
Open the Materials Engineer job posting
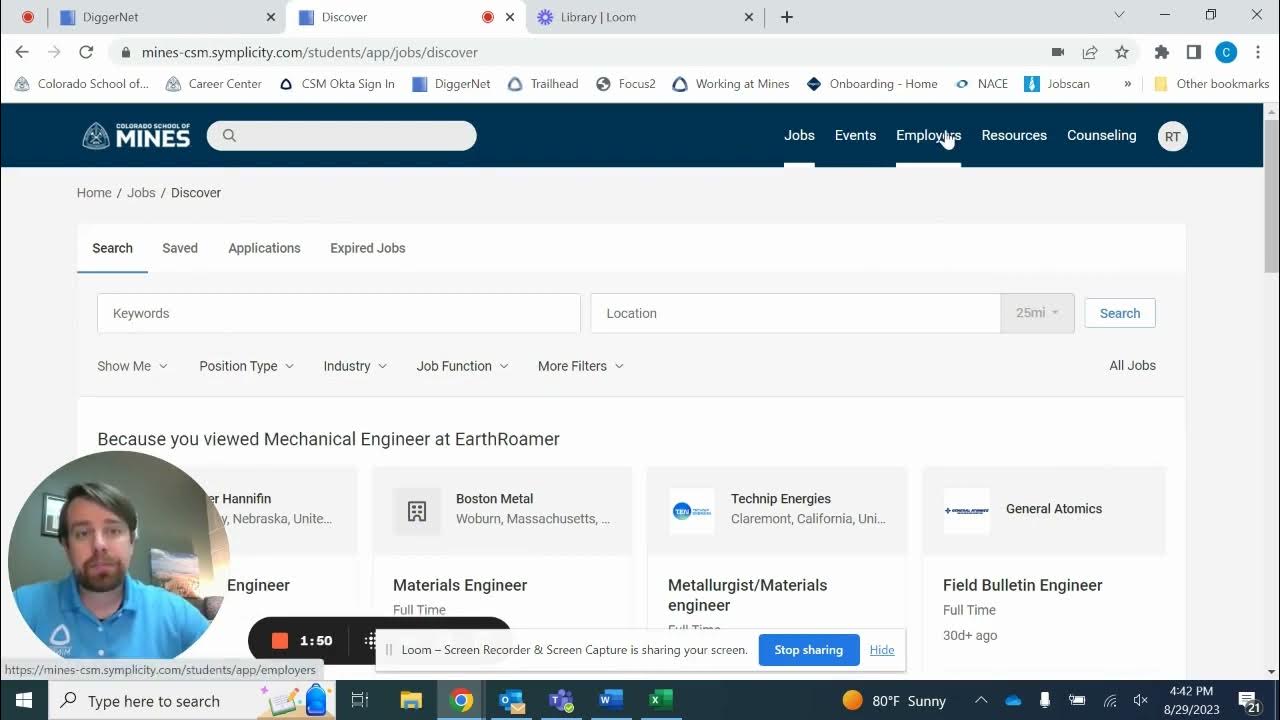point(460,585)
